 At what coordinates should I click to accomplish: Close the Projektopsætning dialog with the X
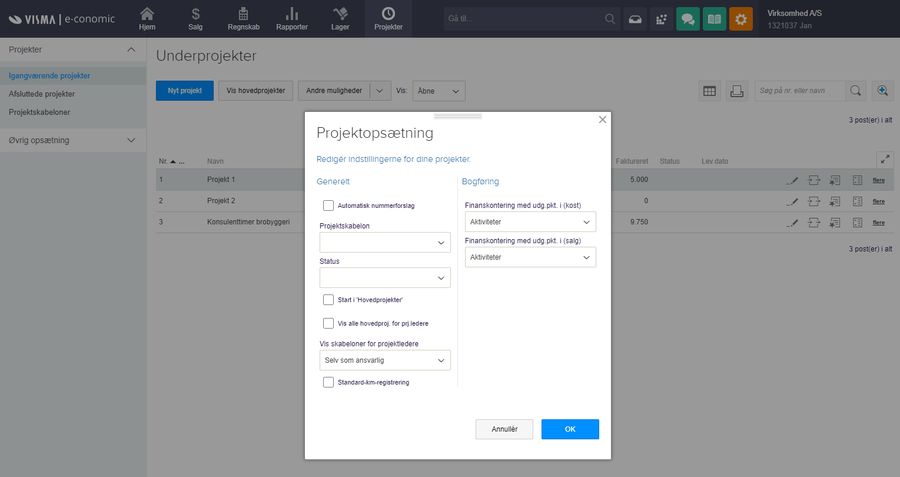point(602,119)
